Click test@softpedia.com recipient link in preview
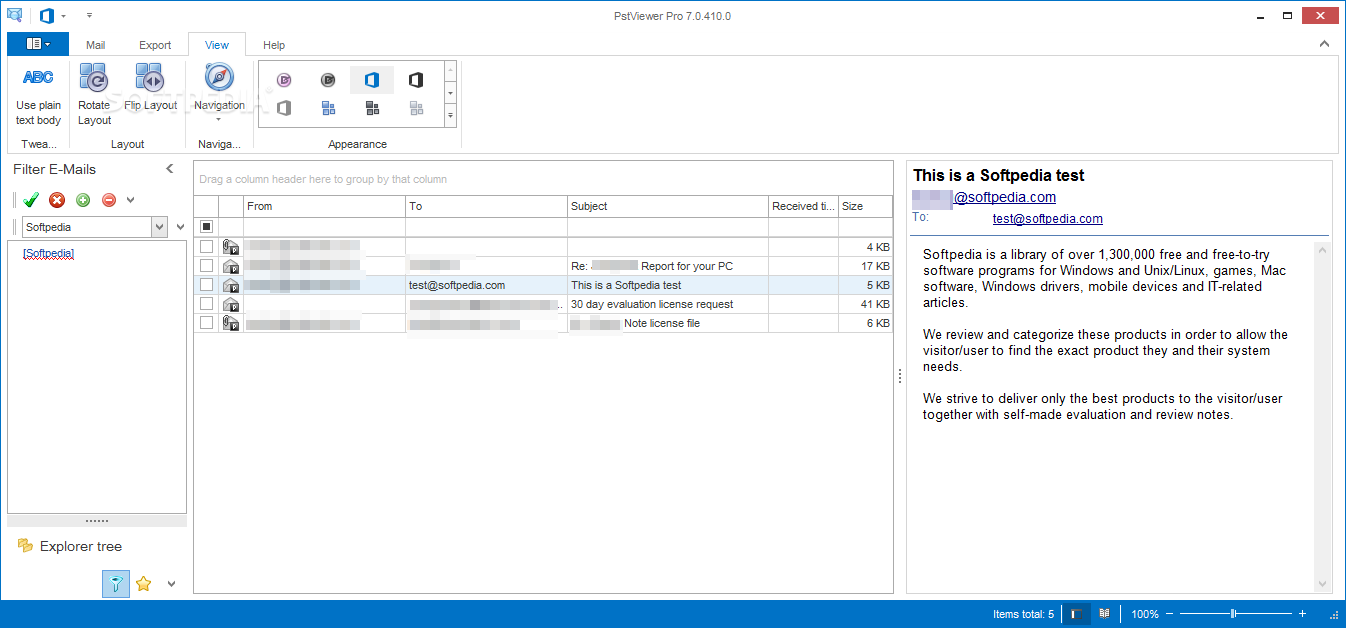1346x628 pixels. pyautogui.click(x=1048, y=218)
